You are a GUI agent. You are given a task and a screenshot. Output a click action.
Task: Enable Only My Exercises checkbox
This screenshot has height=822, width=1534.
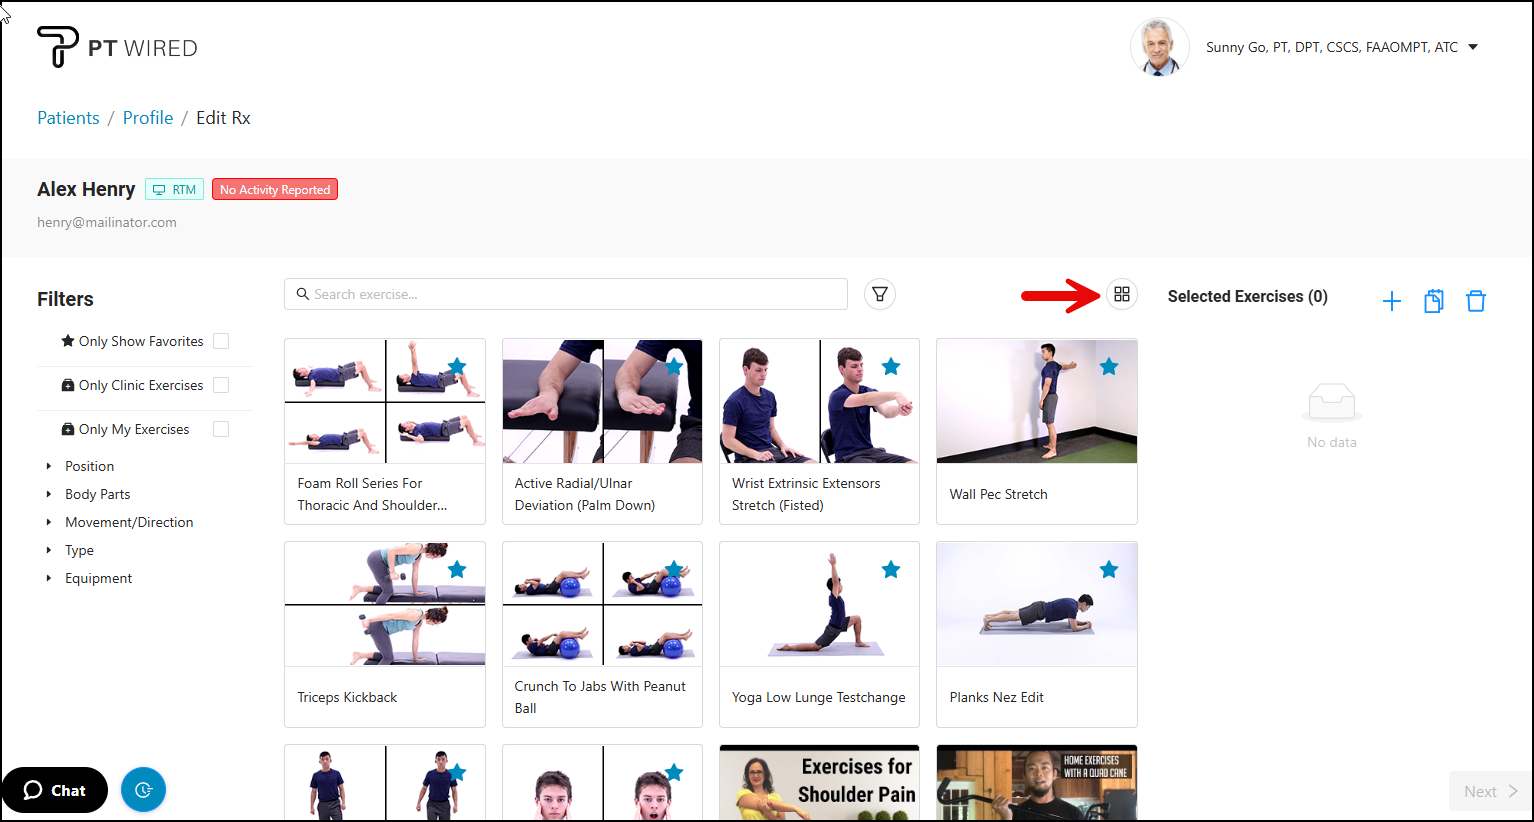coord(221,429)
